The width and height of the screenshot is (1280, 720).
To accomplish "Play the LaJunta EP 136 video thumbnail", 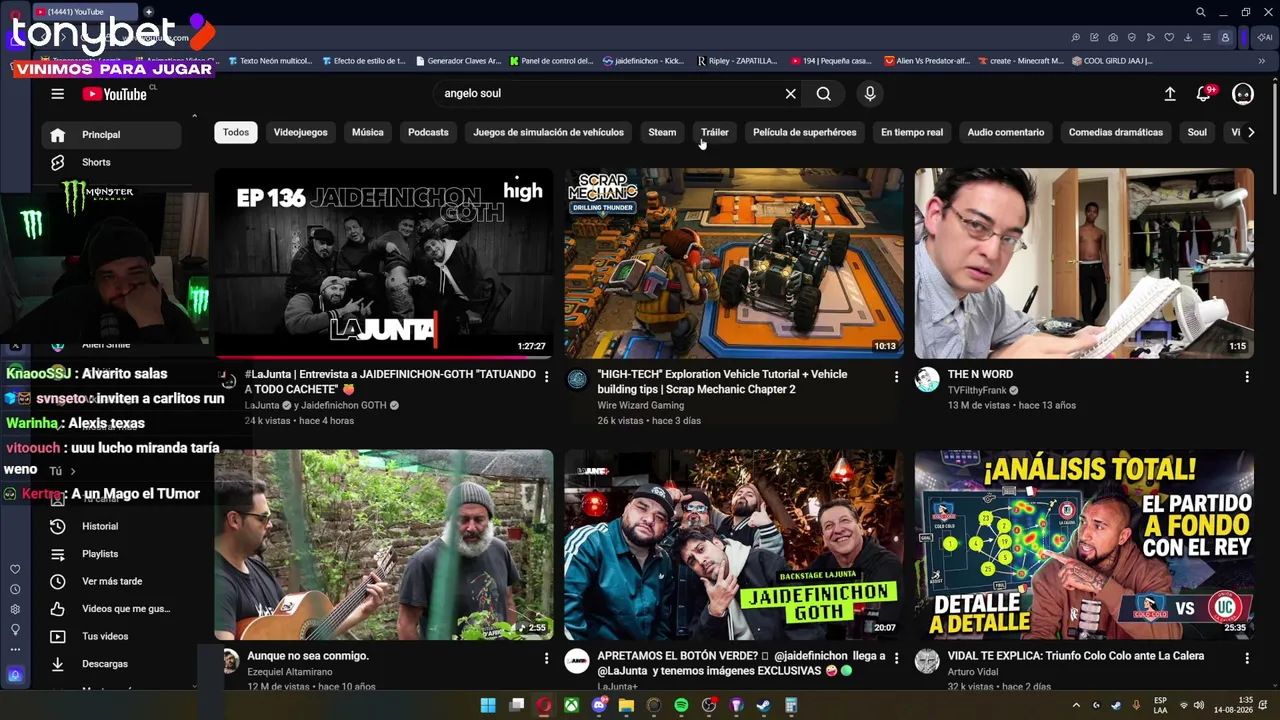I will 384,263.
